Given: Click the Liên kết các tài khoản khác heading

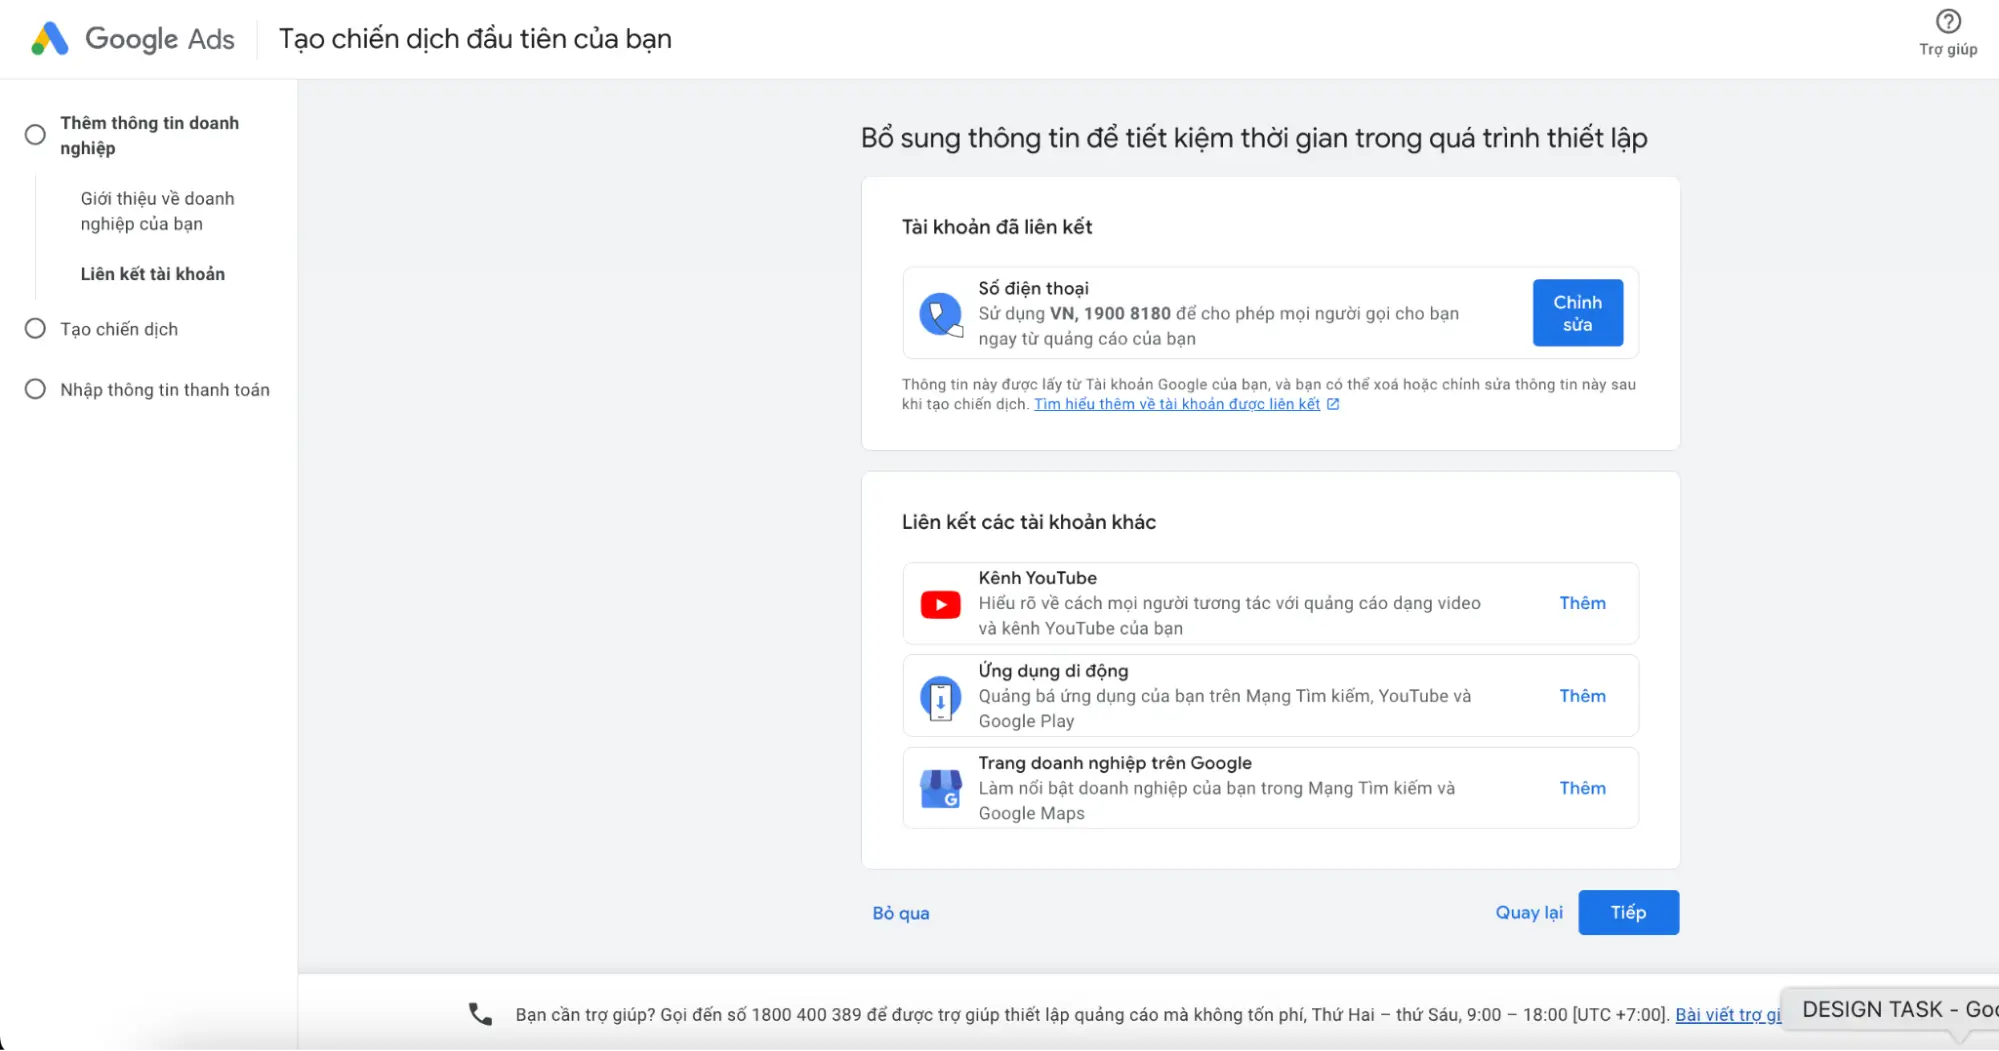Looking at the screenshot, I should [1029, 522].
